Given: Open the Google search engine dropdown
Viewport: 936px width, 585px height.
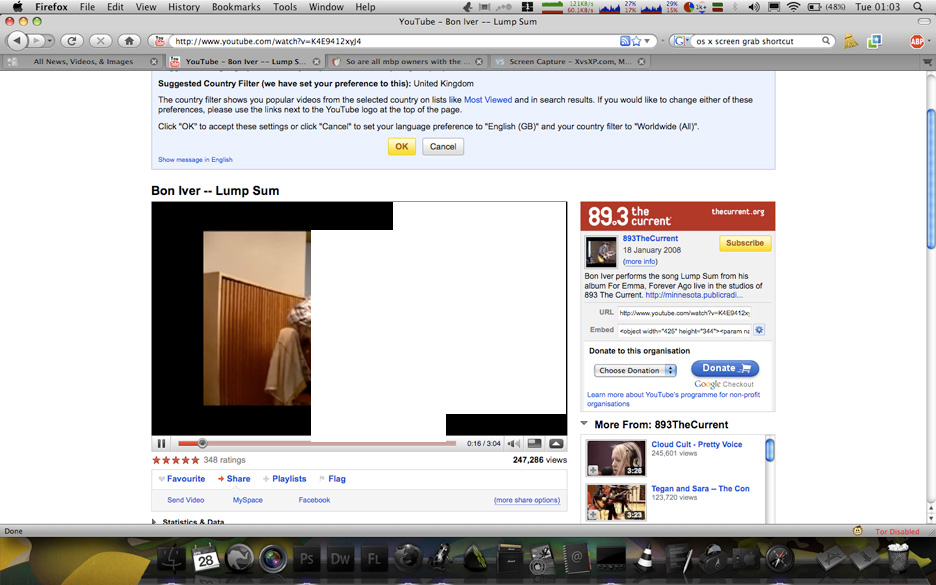Looking at the screenshot, I should coord(681,41).
